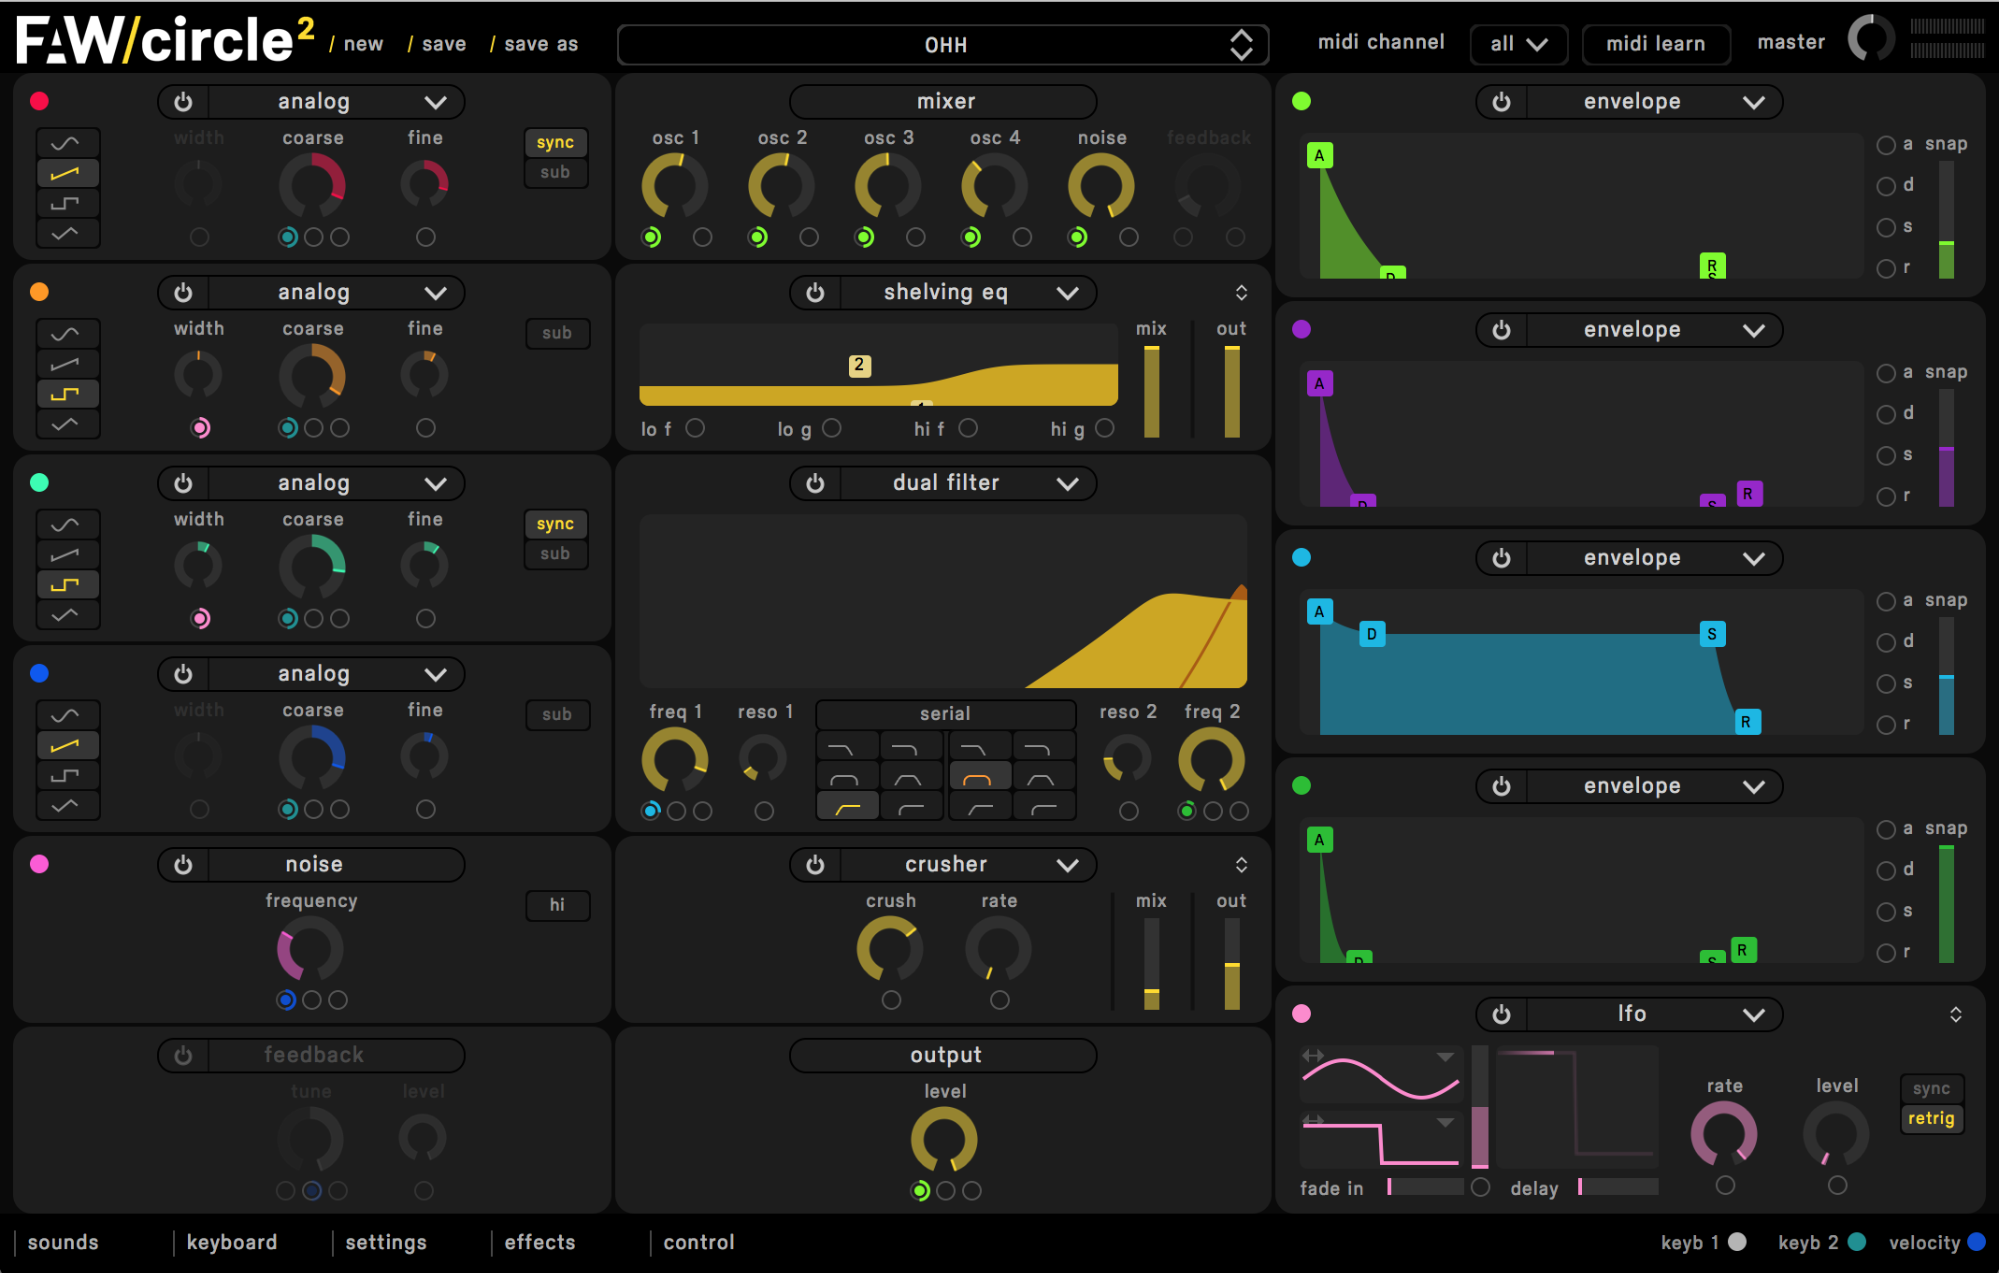Click save as in the top bar
1999x1274 pixels.
[541, 44]
